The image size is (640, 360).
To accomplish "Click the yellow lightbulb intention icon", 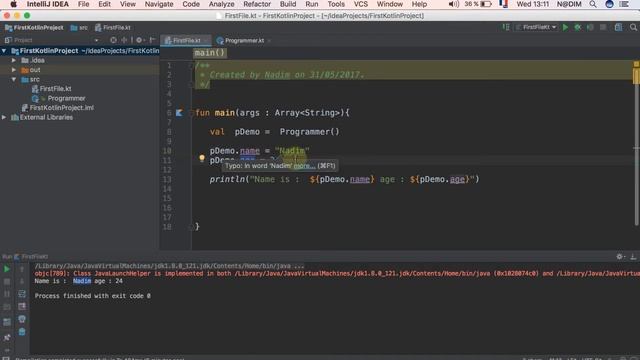I will pos(202,158).
